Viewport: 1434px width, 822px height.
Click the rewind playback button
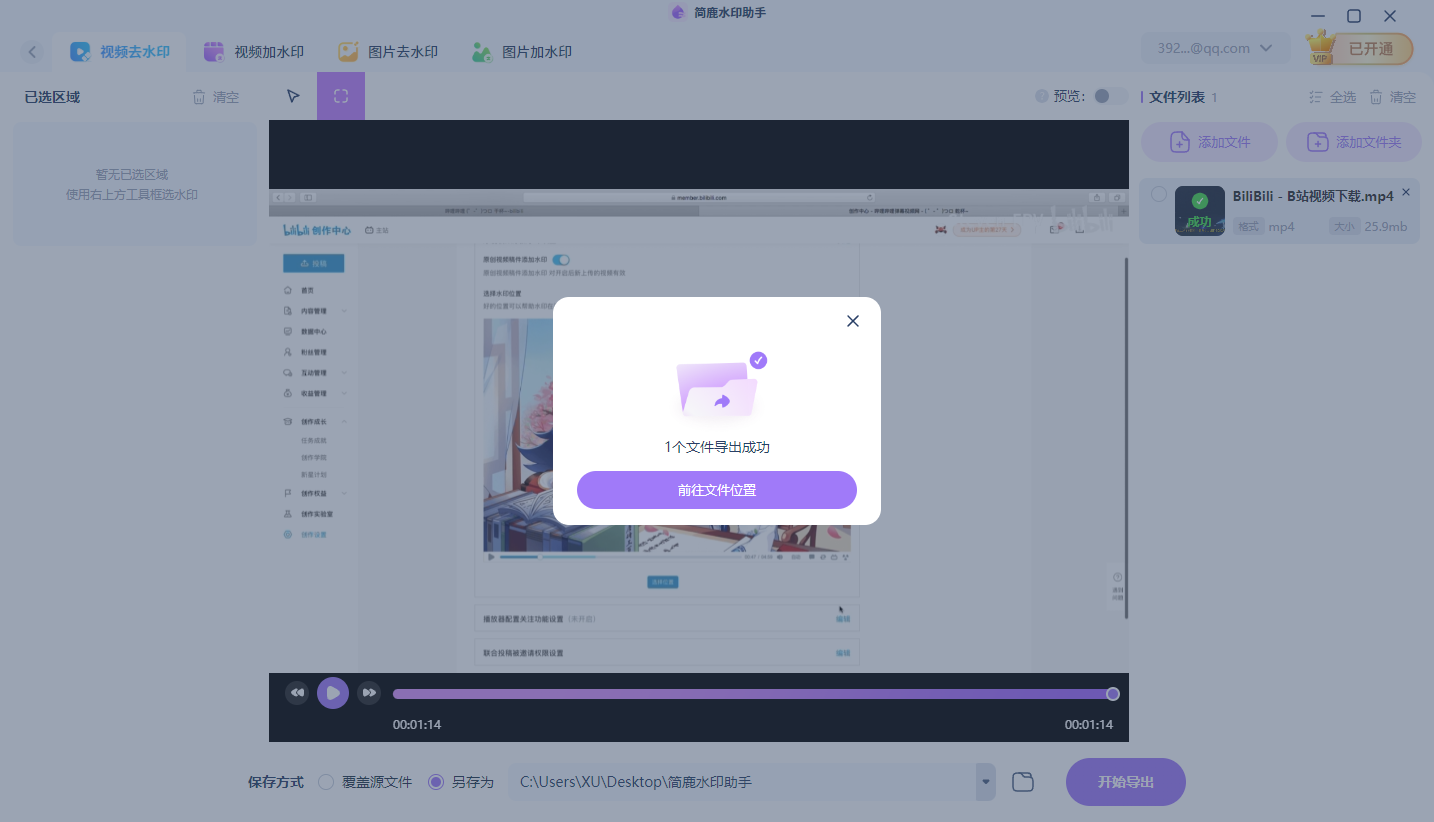click(x=297, y=693)
